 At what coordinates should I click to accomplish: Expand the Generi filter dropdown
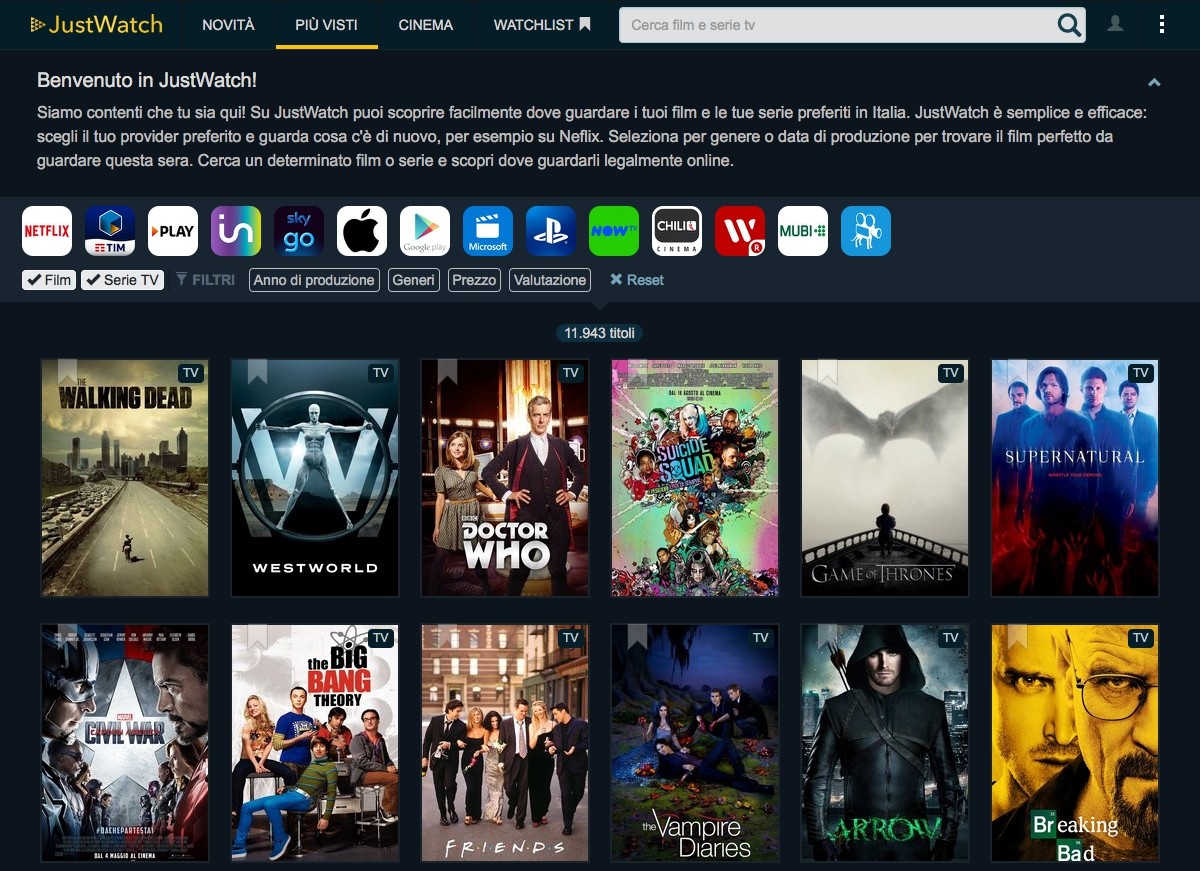pyautogui.click(x=413, y=280)
